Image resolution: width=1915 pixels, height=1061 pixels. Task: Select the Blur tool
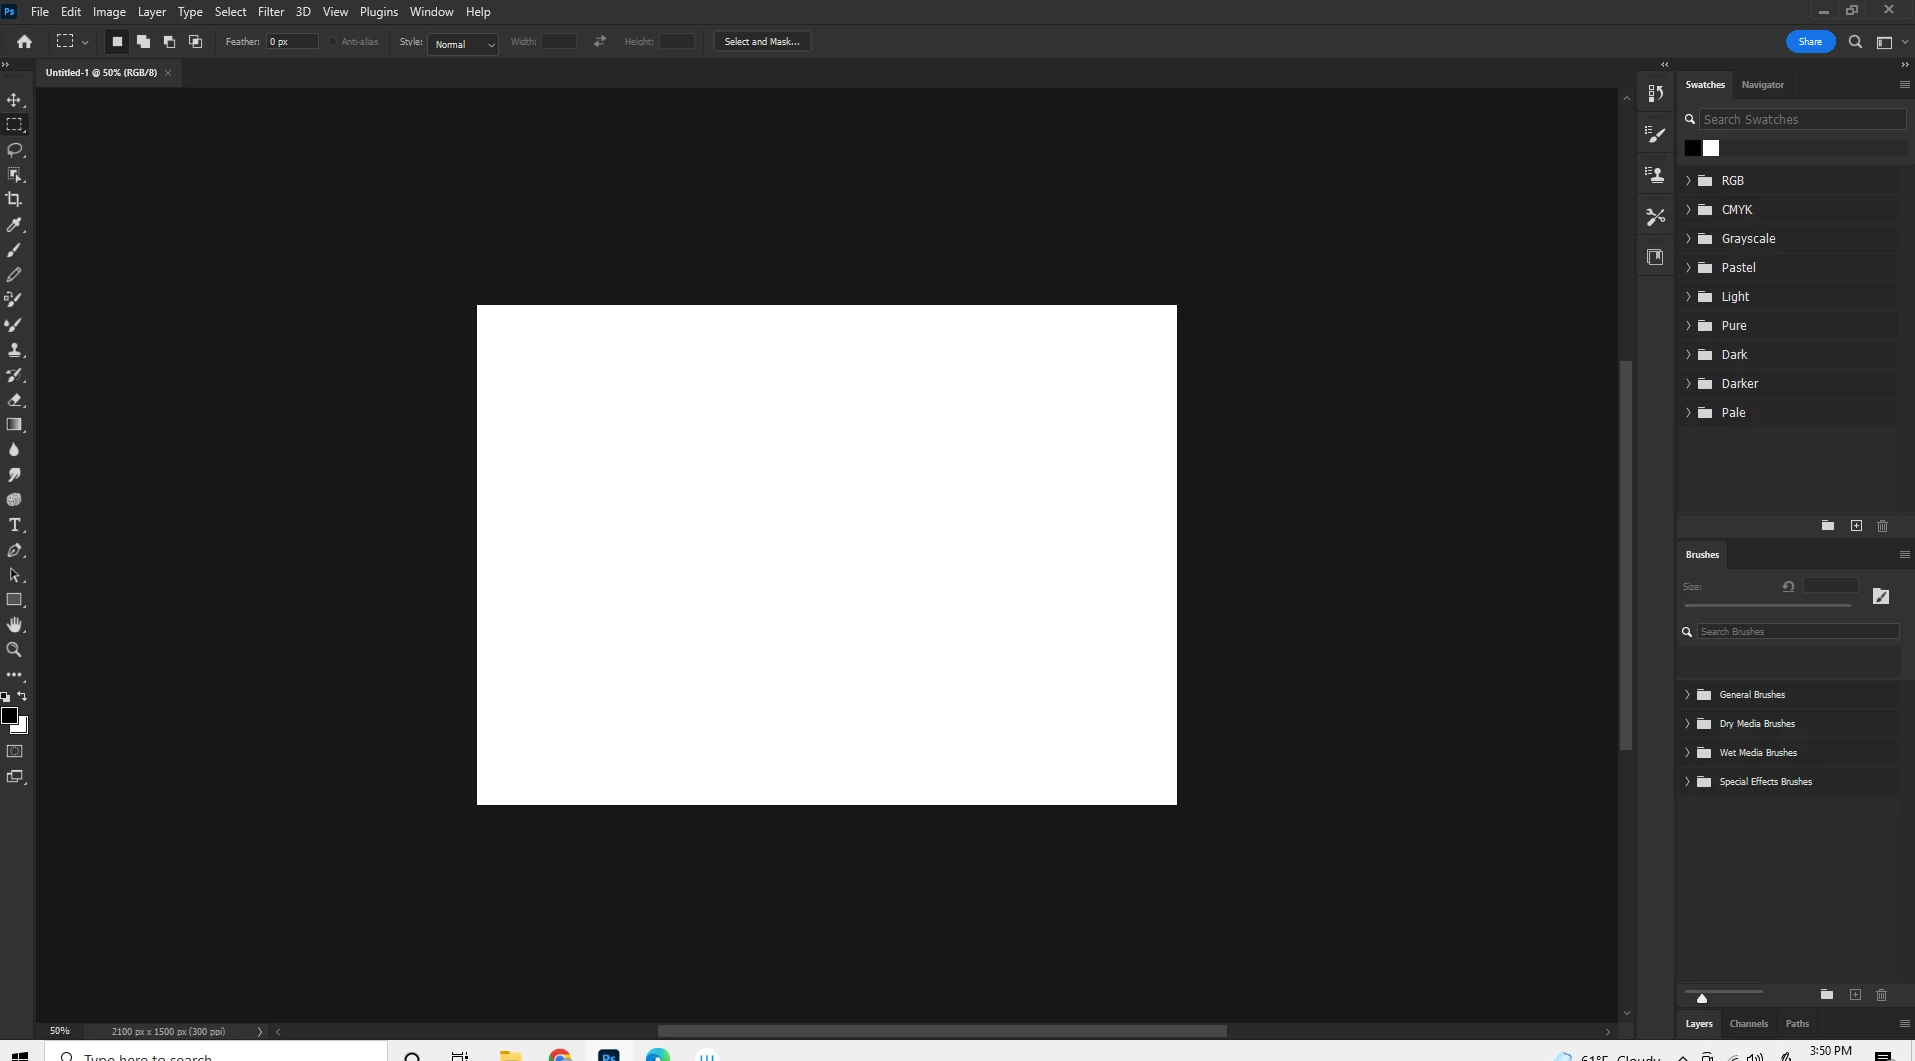14,450
